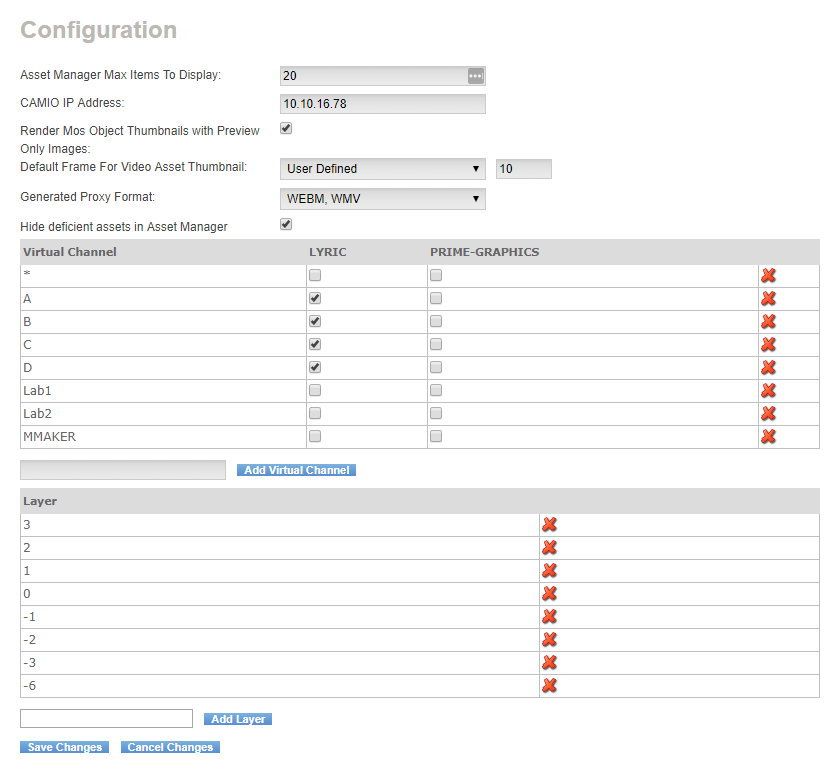The width and height of the screenshot is (839, 777).
Task: Remove layer -2 via red X icon
Action: point(549,639)
